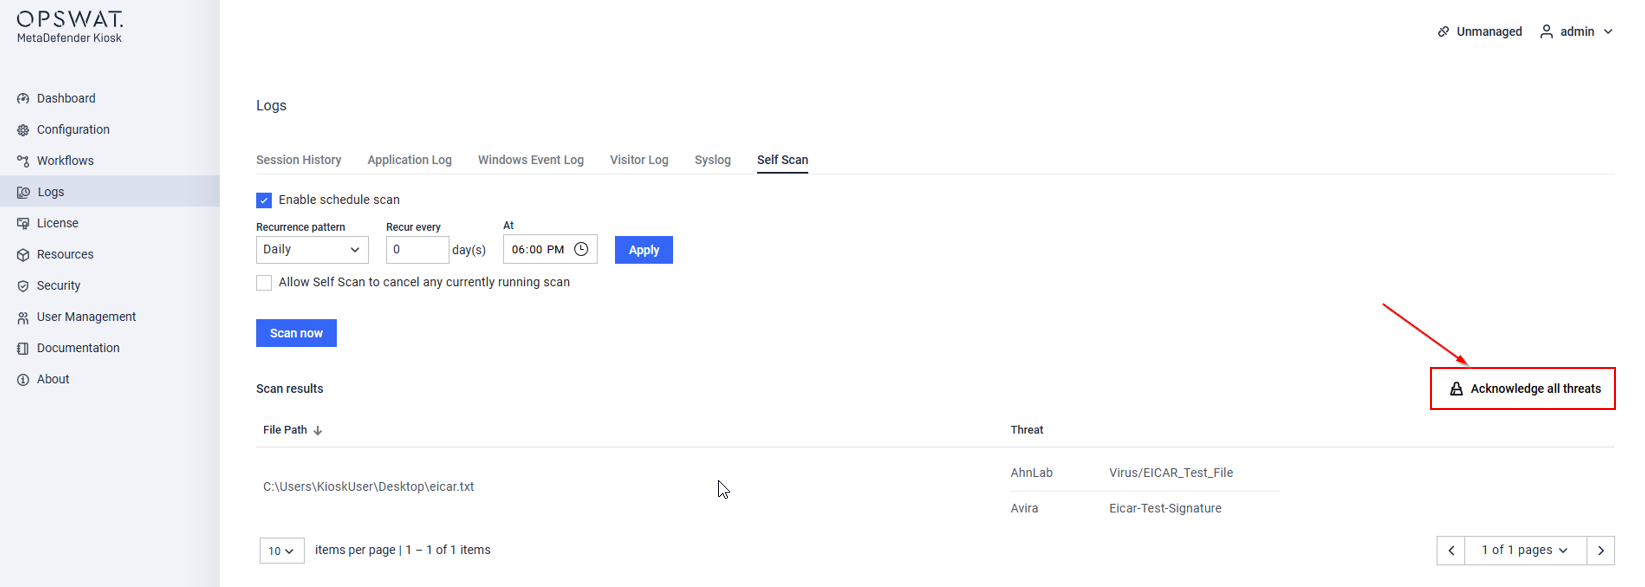Click the Avira engine name

[x=1024, y=508]
